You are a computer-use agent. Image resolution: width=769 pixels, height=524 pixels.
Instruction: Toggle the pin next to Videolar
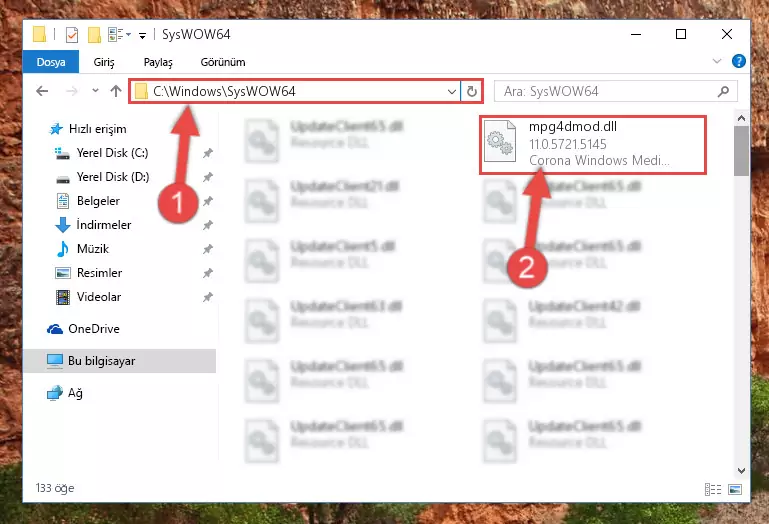pos(208,297)
